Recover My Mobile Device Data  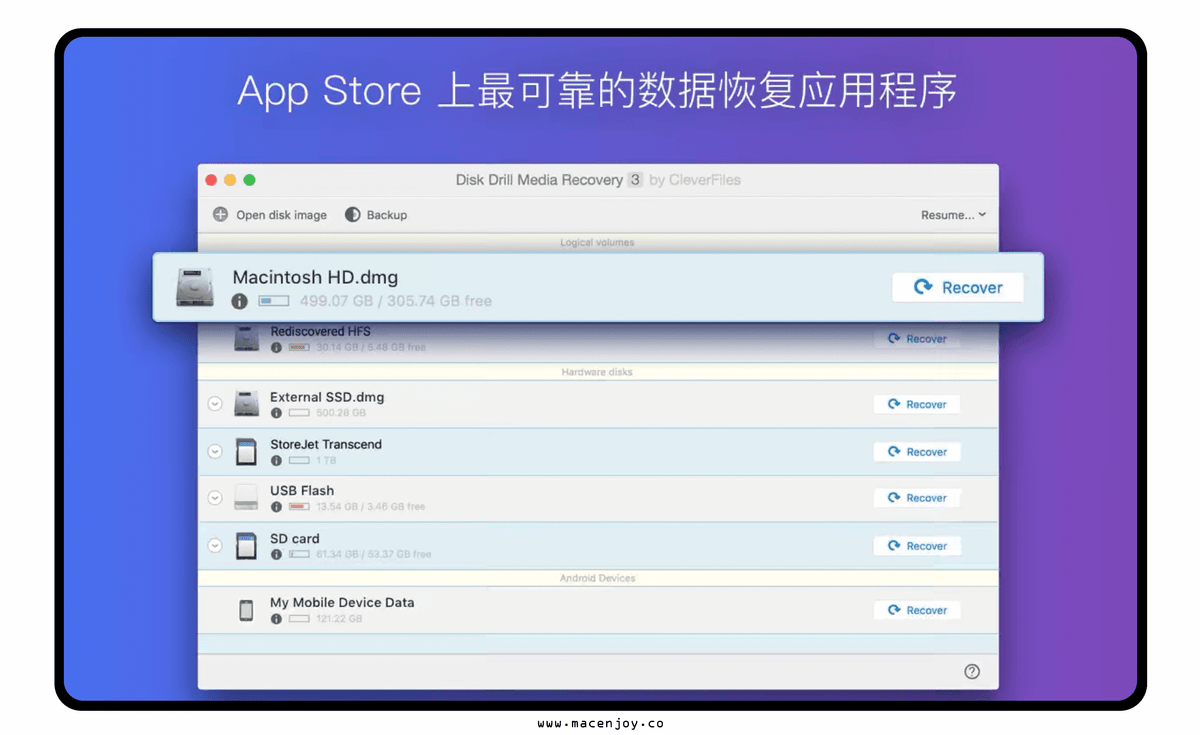[917, 610]
